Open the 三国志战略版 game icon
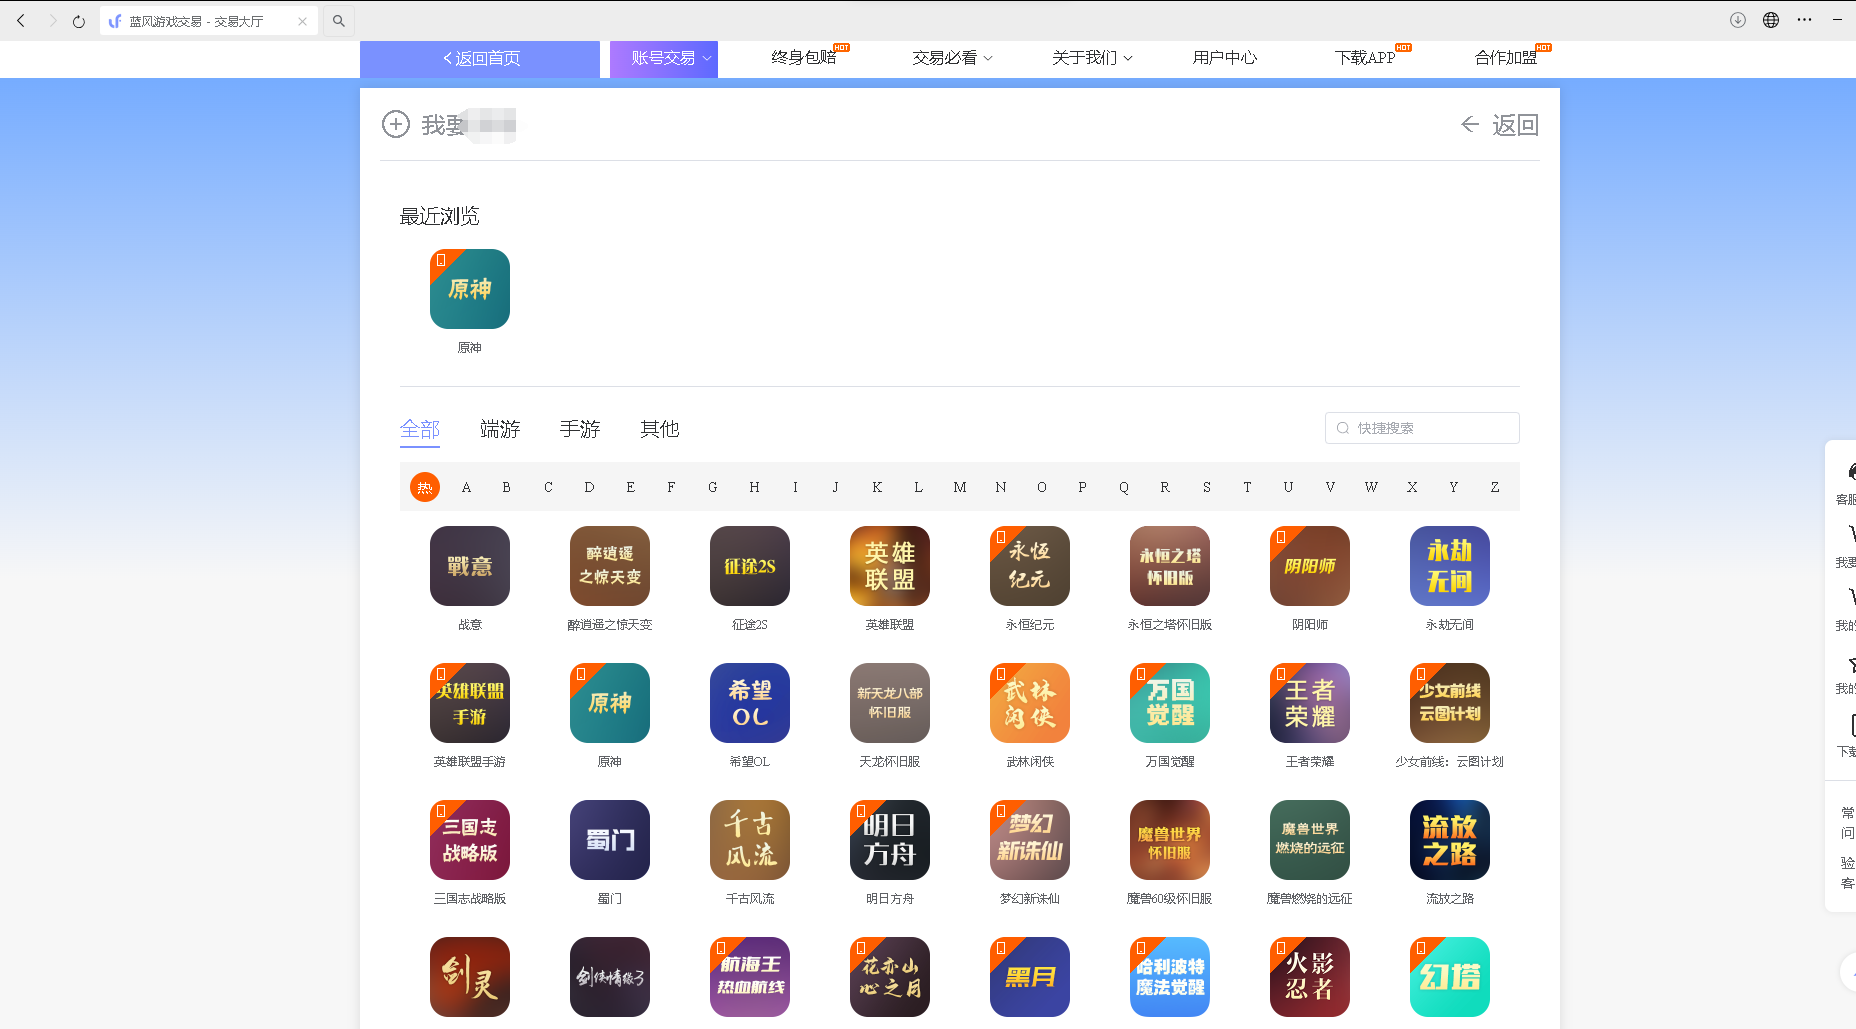Image resolution: width=1856 pixels, height=1029 pixels. pos(469,840)
